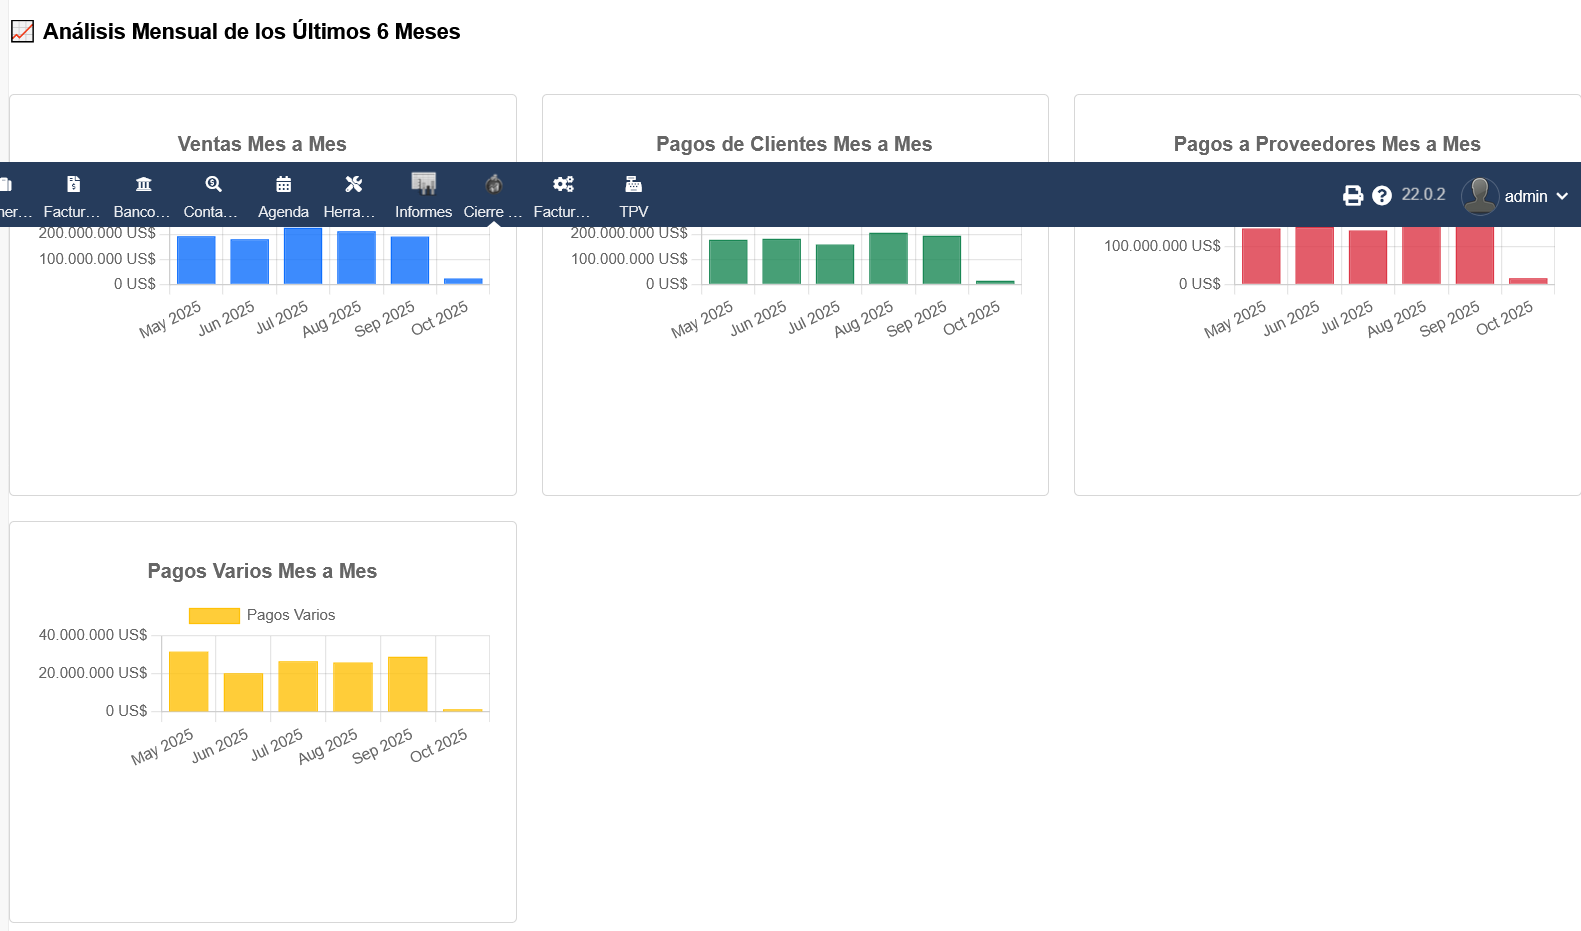Open the Contabilidad magnifier icon
Screen dimensions: 1581x931
[213, 184]
